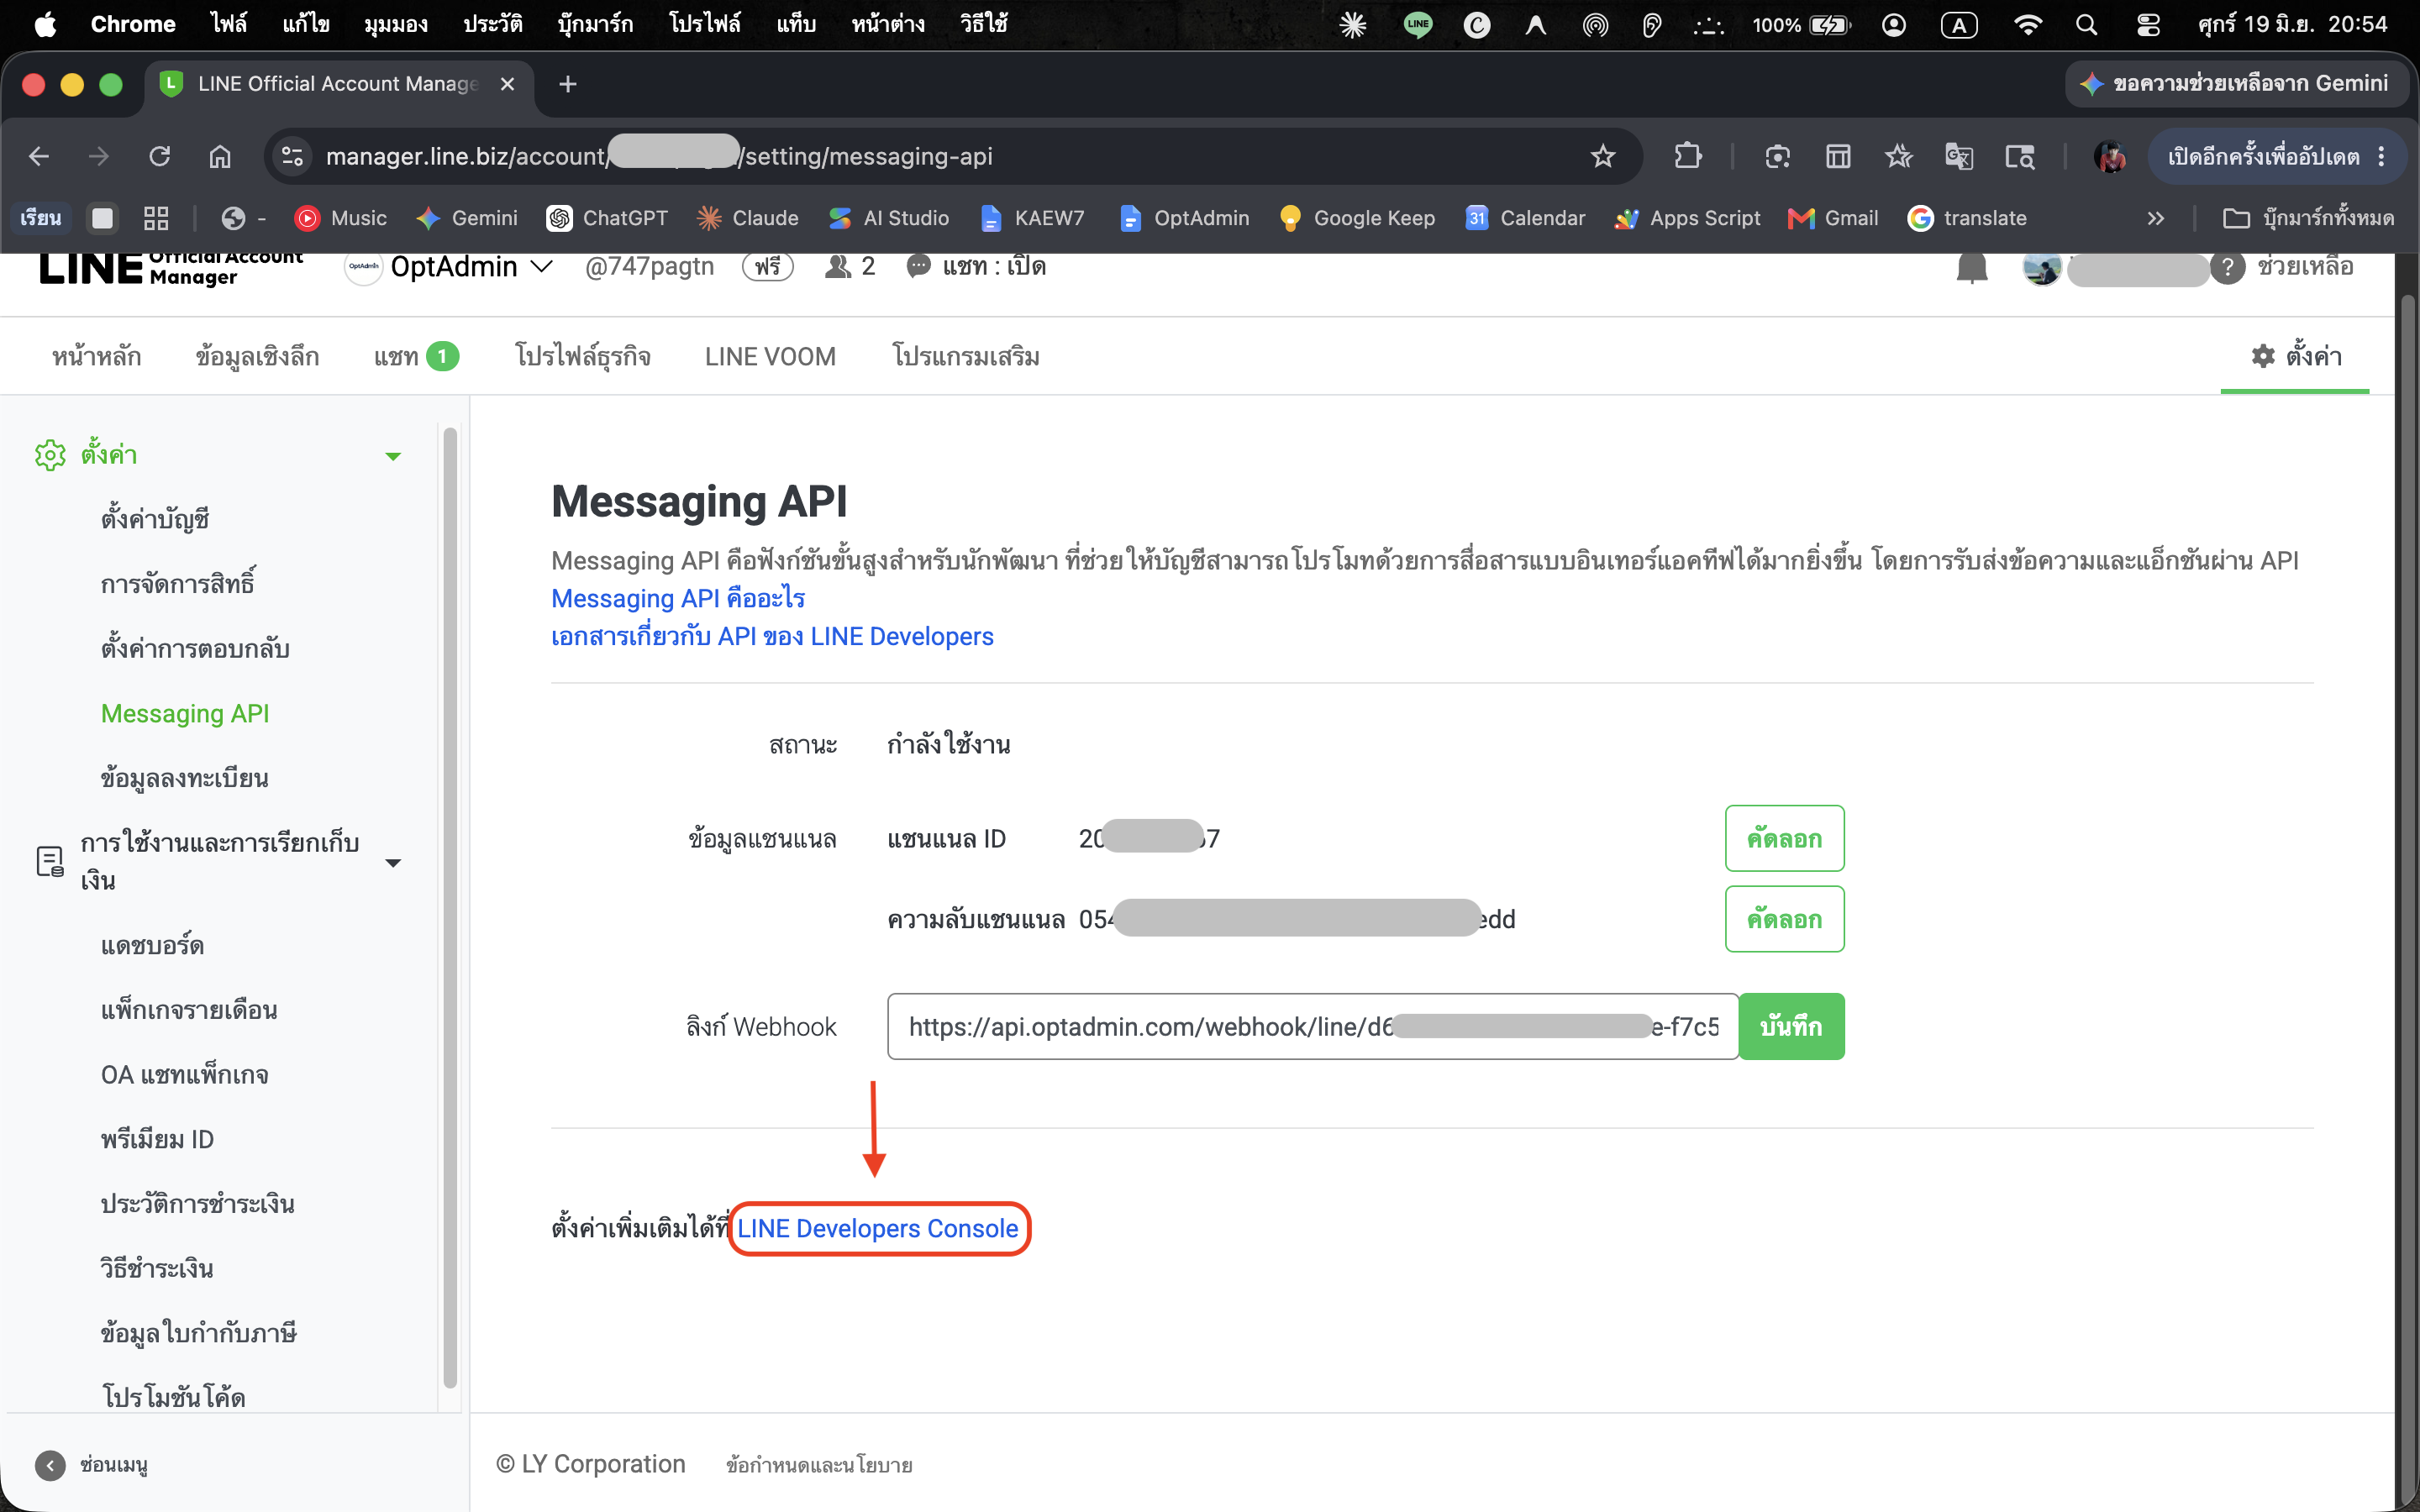Open the Chrome ประวัติ menu
The image size is (2420, 1512).
(492, 25)
